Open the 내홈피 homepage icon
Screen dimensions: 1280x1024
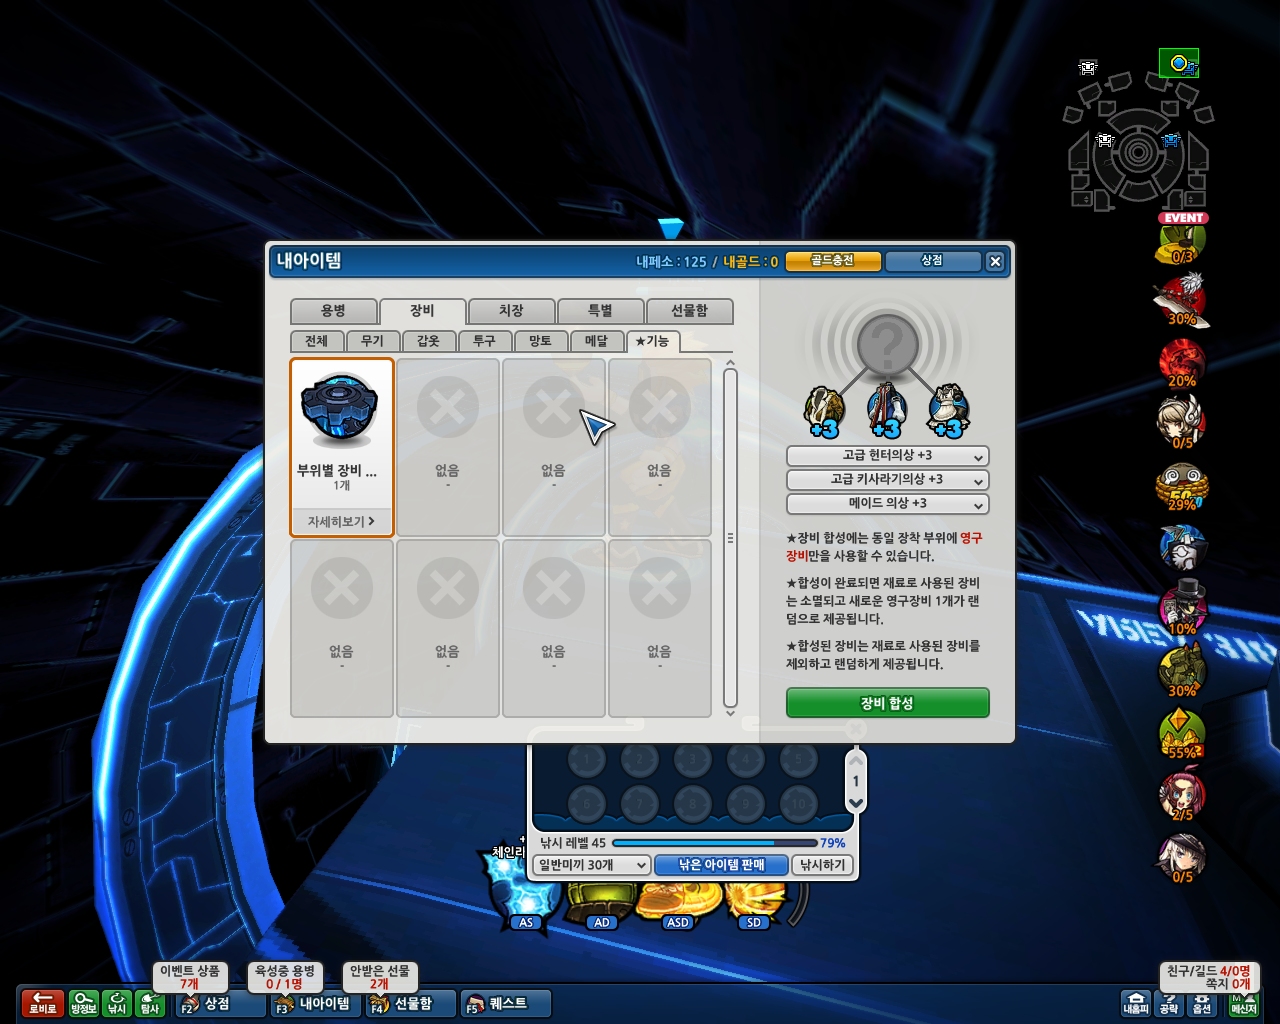pos(1136,1003)
